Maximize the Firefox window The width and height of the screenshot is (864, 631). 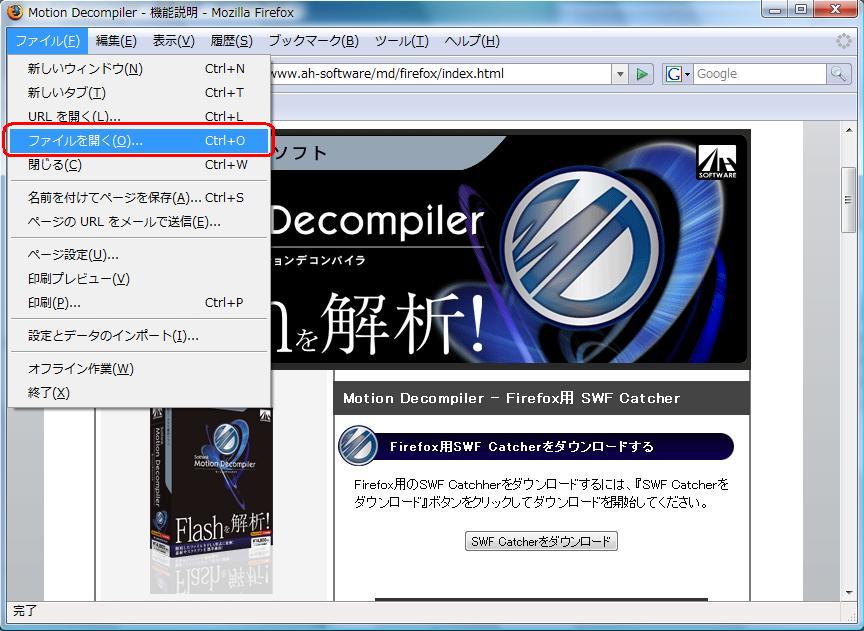coord(802,9)
